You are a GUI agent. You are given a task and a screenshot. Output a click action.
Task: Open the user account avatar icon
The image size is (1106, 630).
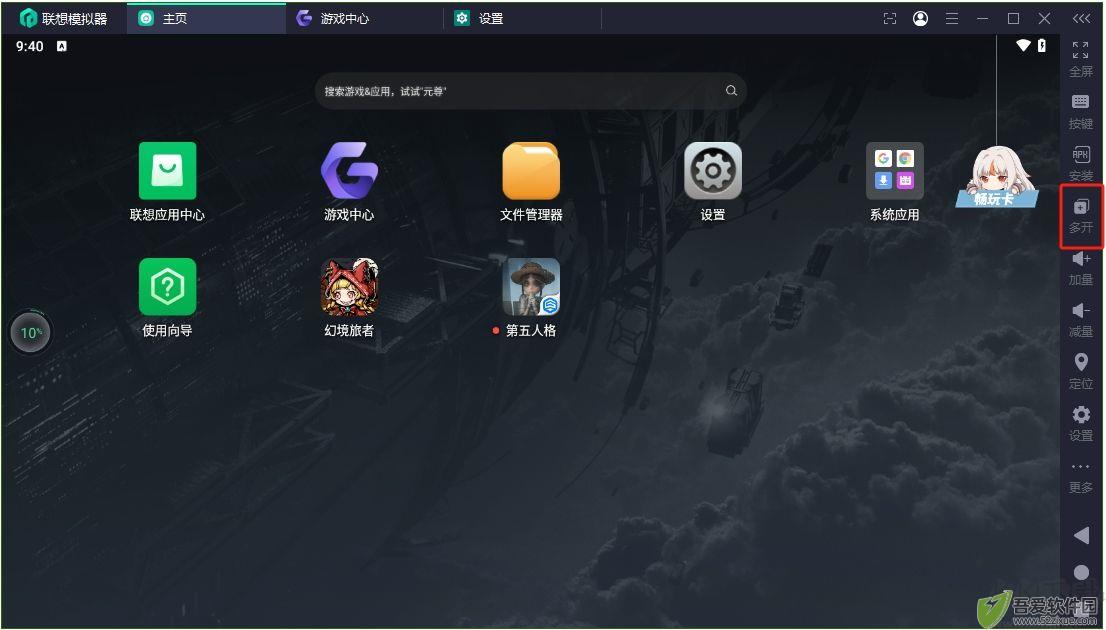[920, 19]
